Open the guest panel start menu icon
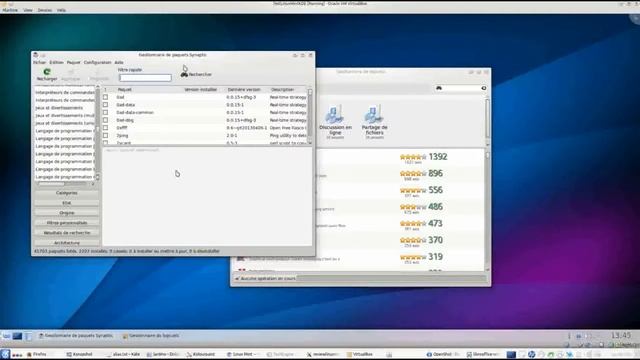640x360 pixels. (x=6, y=336)
